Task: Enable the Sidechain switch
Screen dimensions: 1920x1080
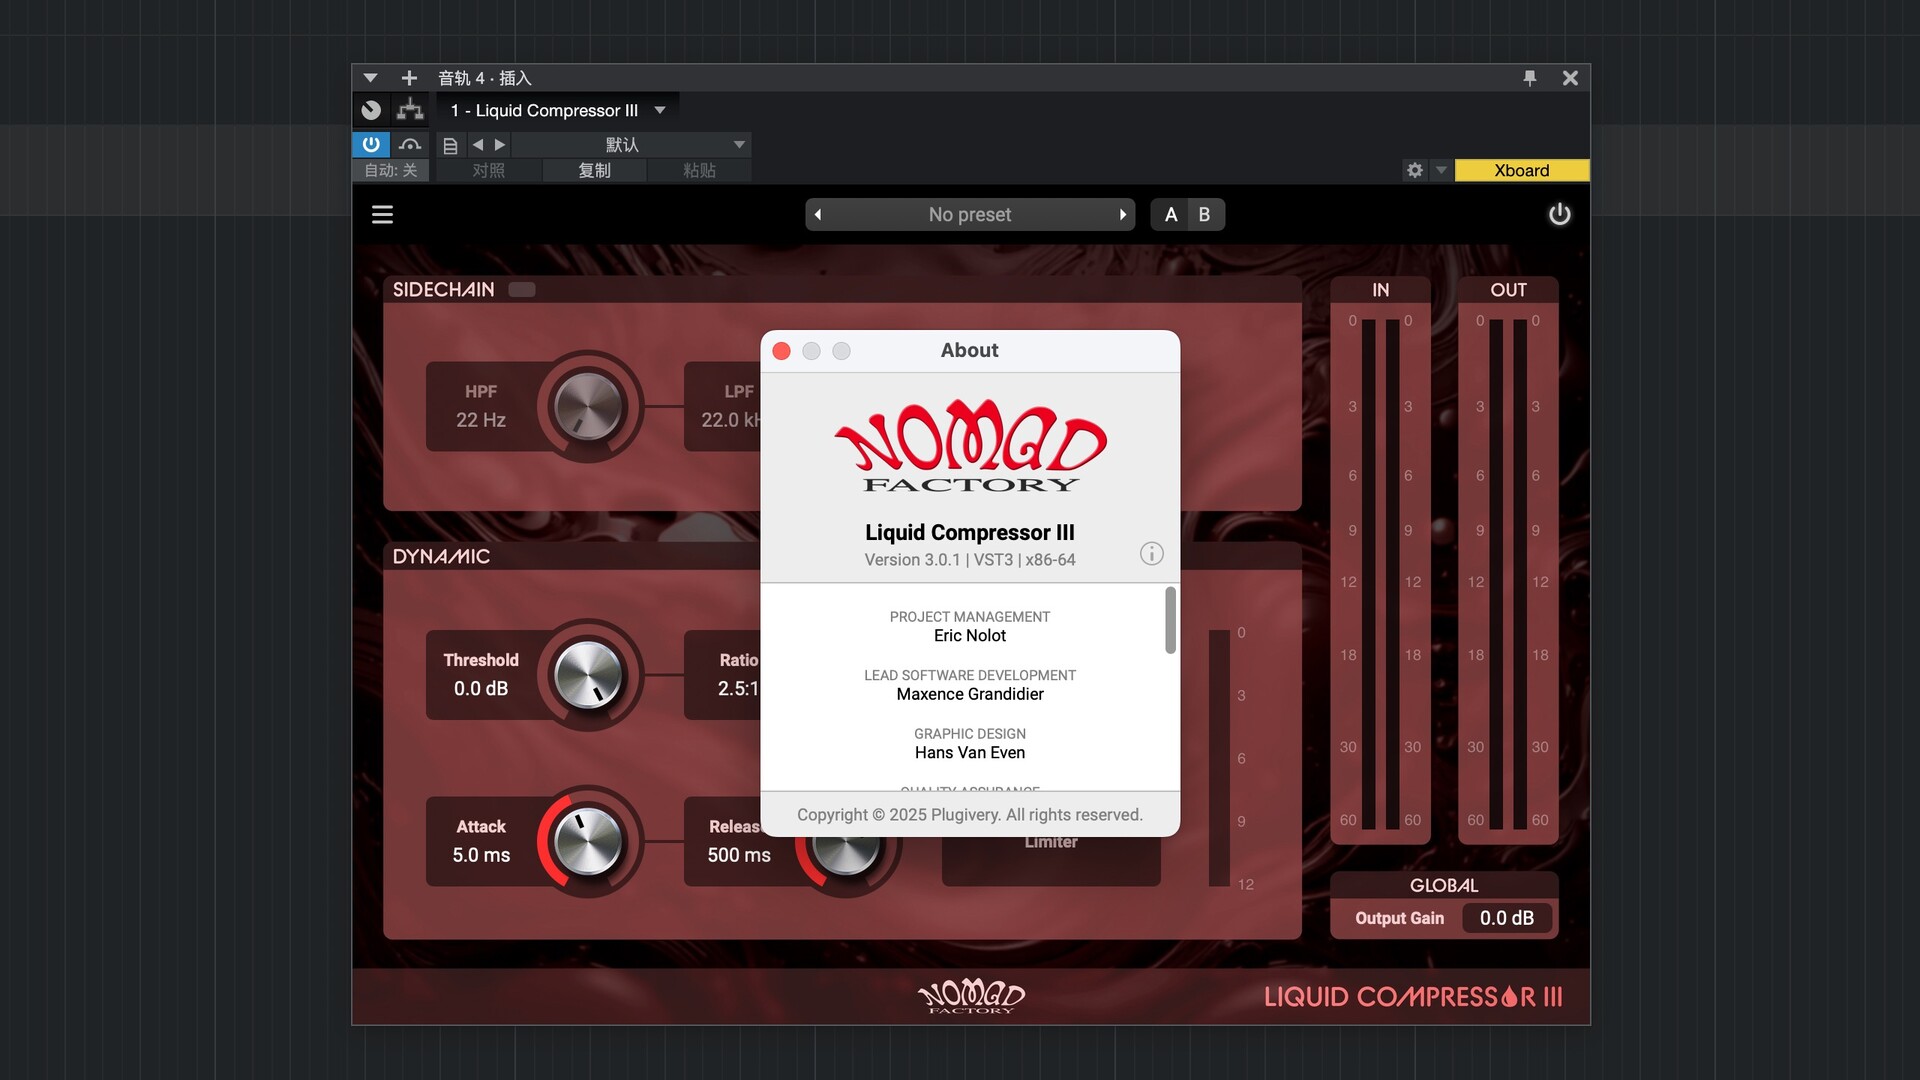Action: [x=522, y=290]
